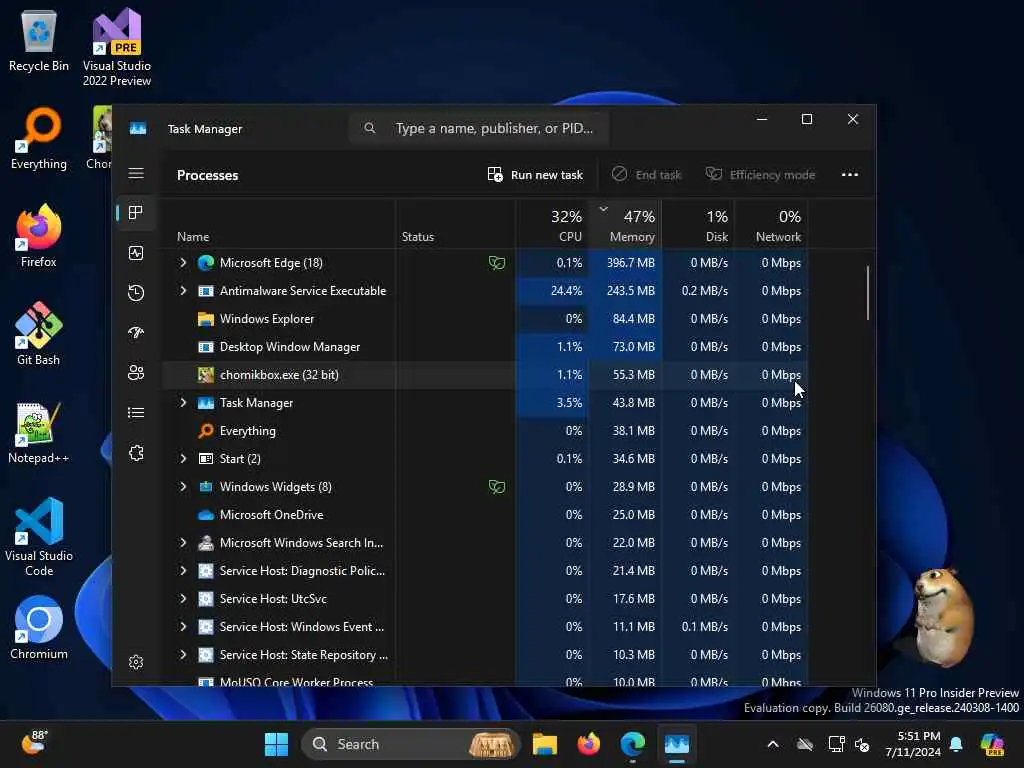Sort processes by the Memory column
Image resolution: width=1024 pixels, height=768 pixels.
pos(625,224)
